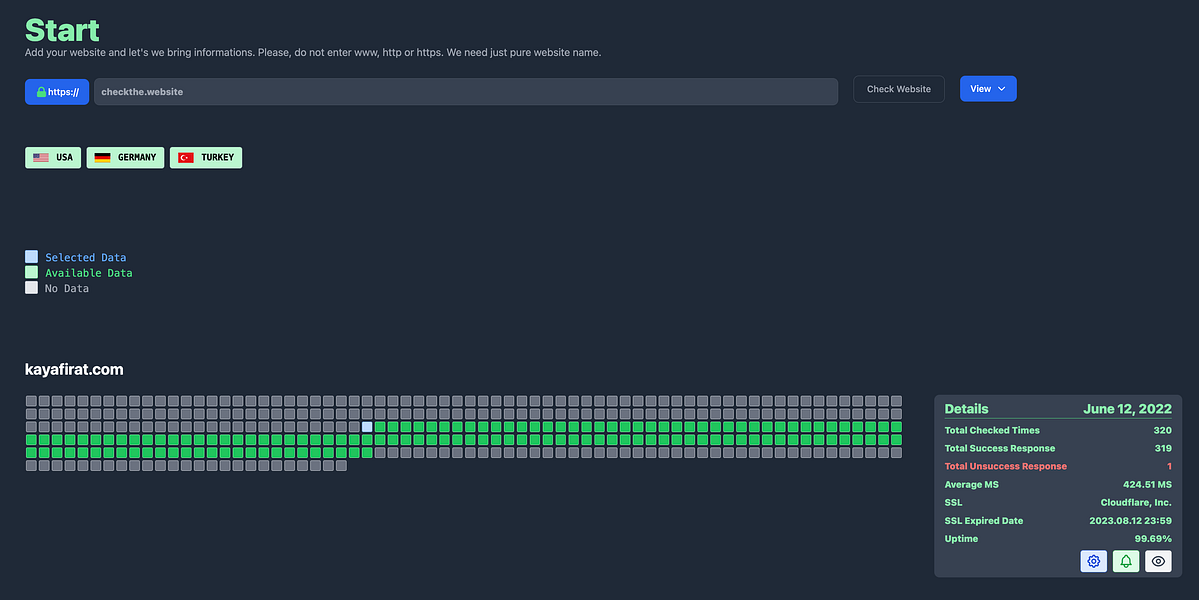Click the No Data legend swatch
The width and height of the screenshot is (1199, 600).
(31, 287)
